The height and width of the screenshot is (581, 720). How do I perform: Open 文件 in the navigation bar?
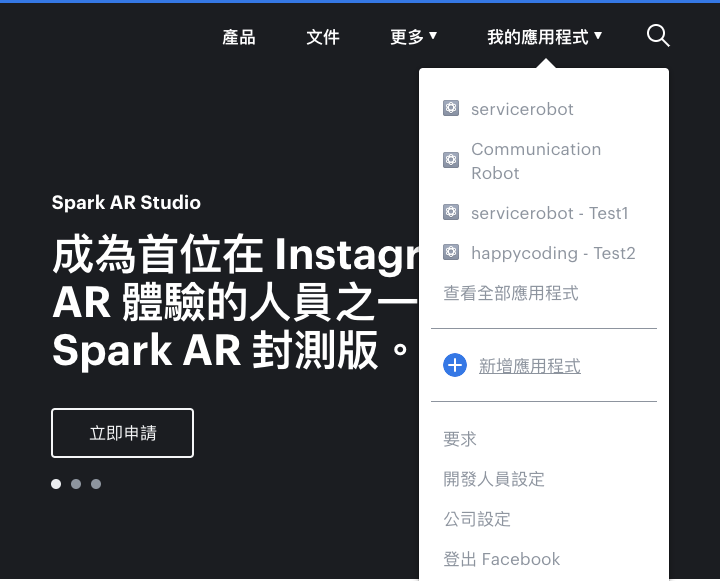[x=323, y=37]
